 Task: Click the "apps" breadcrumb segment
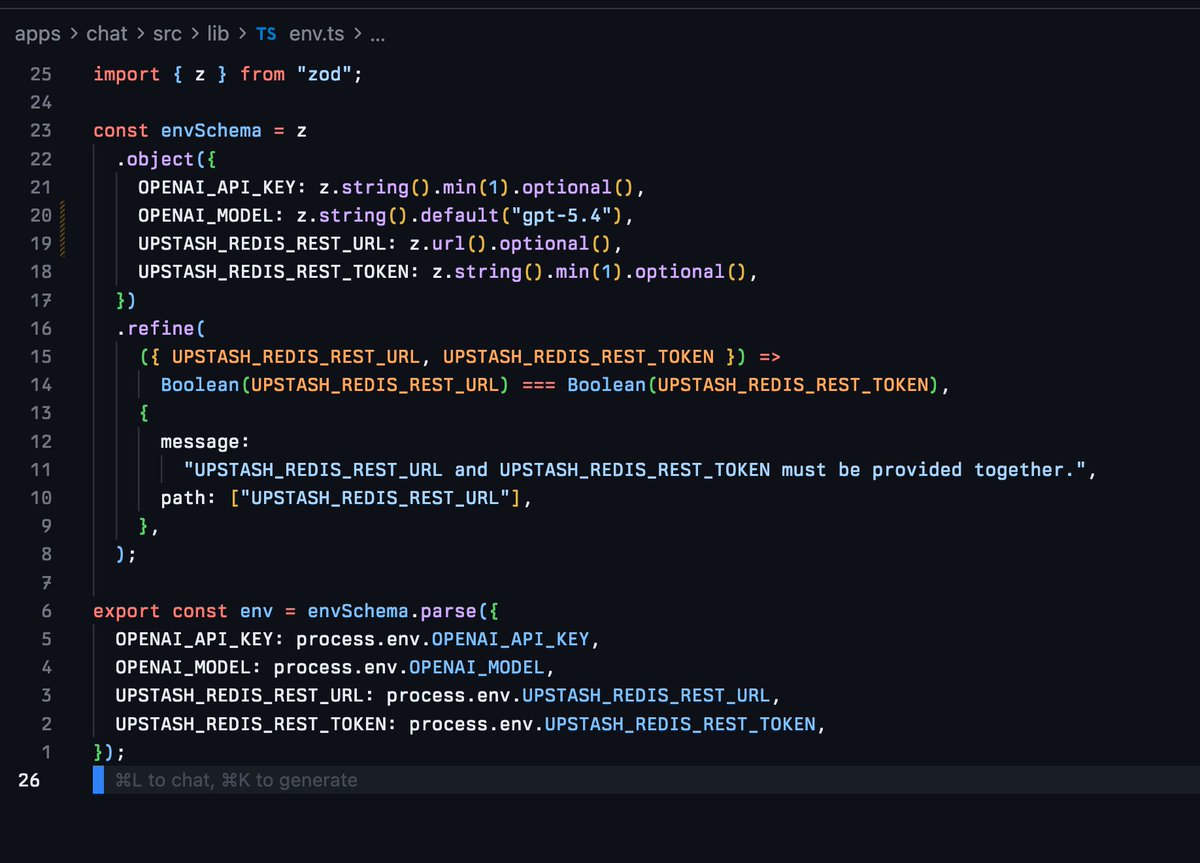pyautogui.click(x=38, y=34)
